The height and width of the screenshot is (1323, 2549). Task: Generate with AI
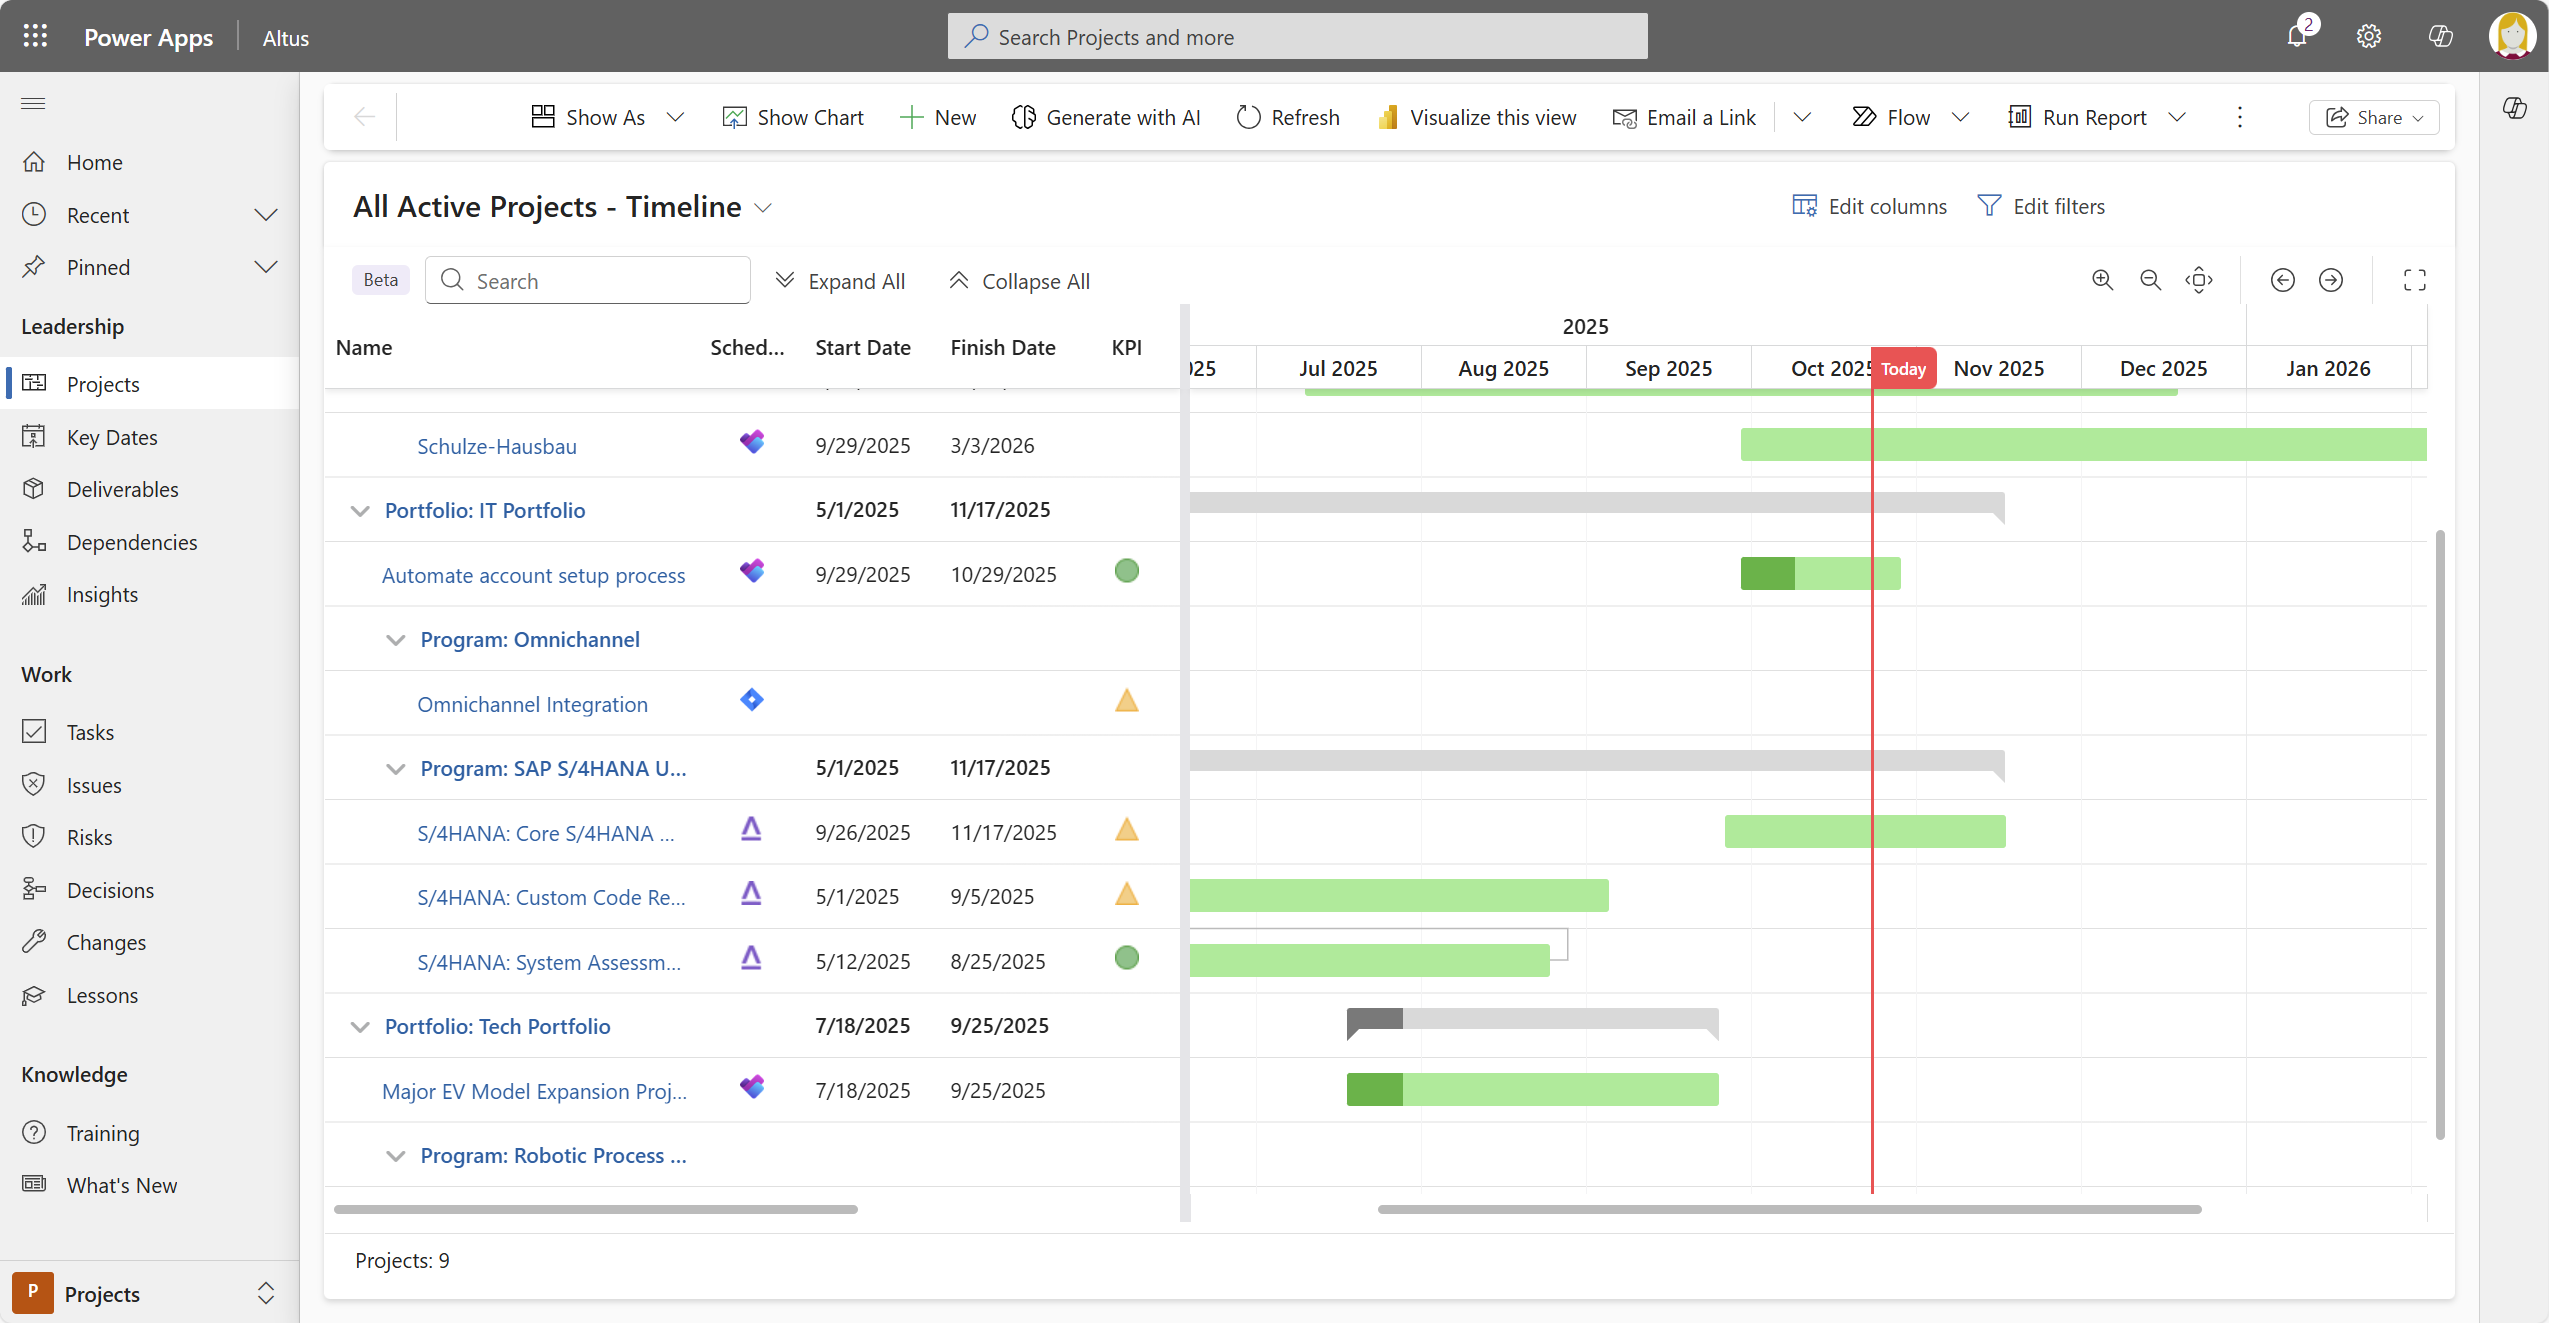[1105, 117]
